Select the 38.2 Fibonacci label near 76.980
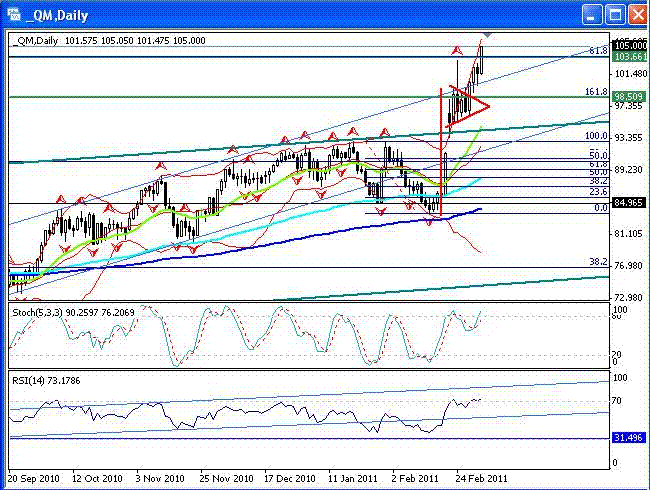This screenshot has width=650, height=490. tap(599, 262)
